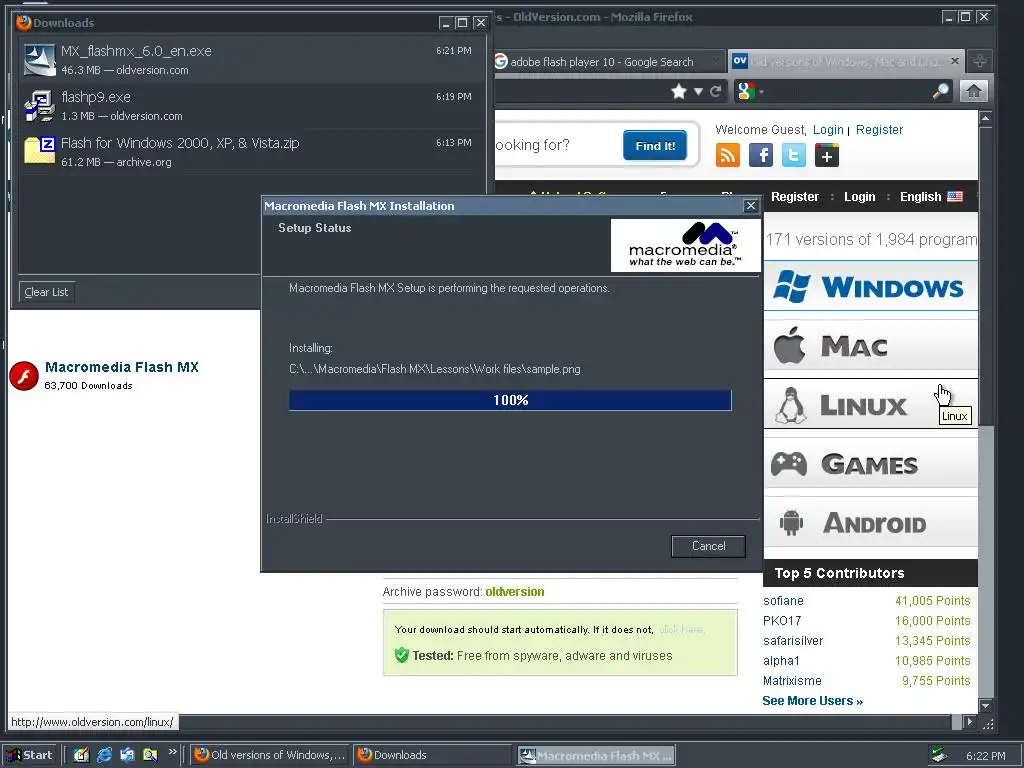Click the installer 100% progress bar
Viewport: 1024px width, 768px height.
tap(510, 400)
